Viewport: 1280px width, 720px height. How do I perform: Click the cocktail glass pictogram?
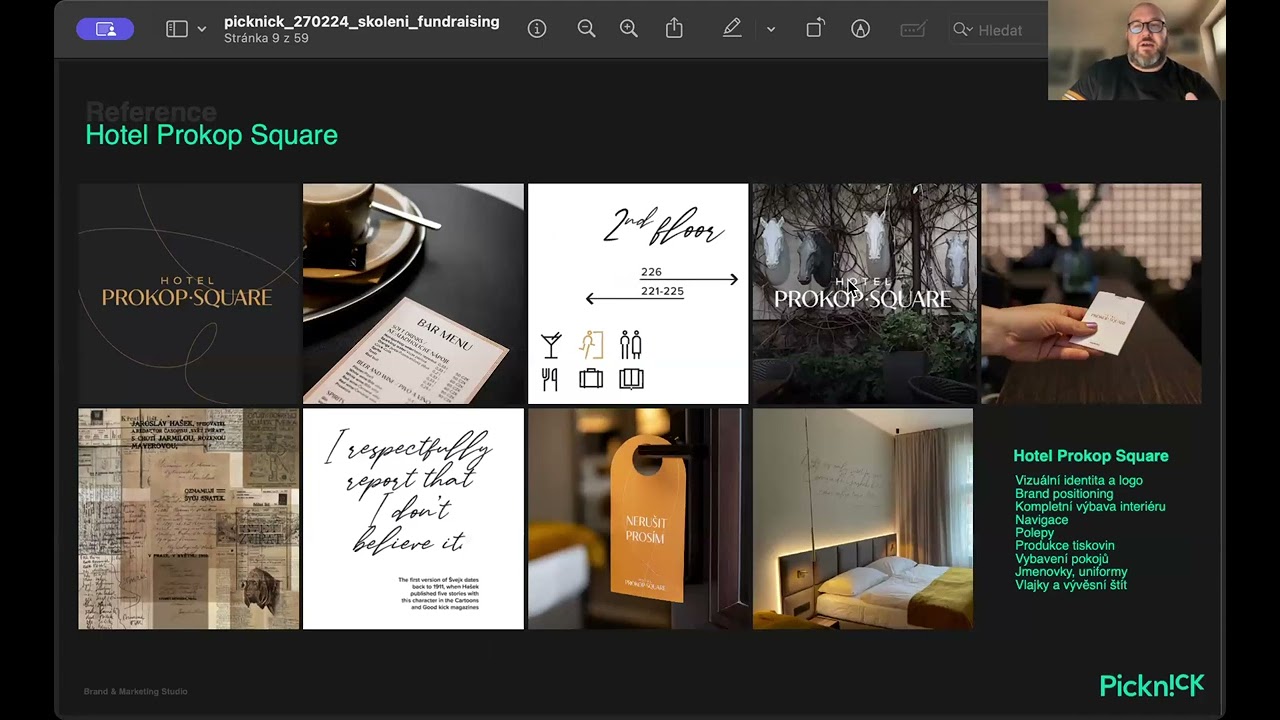point(551,345)
